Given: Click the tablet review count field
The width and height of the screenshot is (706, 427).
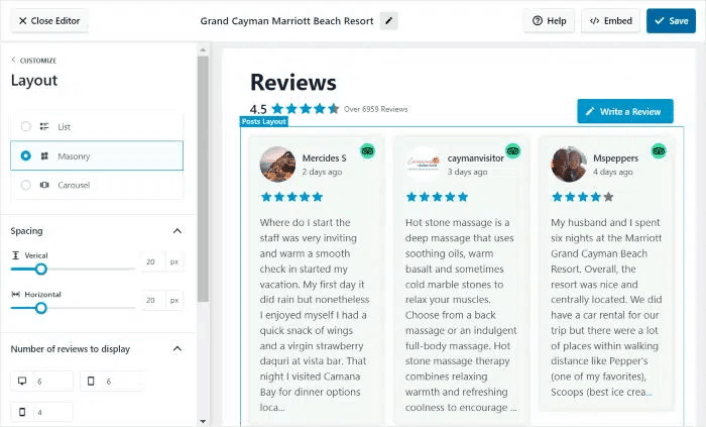Looking at the screenshot, I should coord(112,381).
